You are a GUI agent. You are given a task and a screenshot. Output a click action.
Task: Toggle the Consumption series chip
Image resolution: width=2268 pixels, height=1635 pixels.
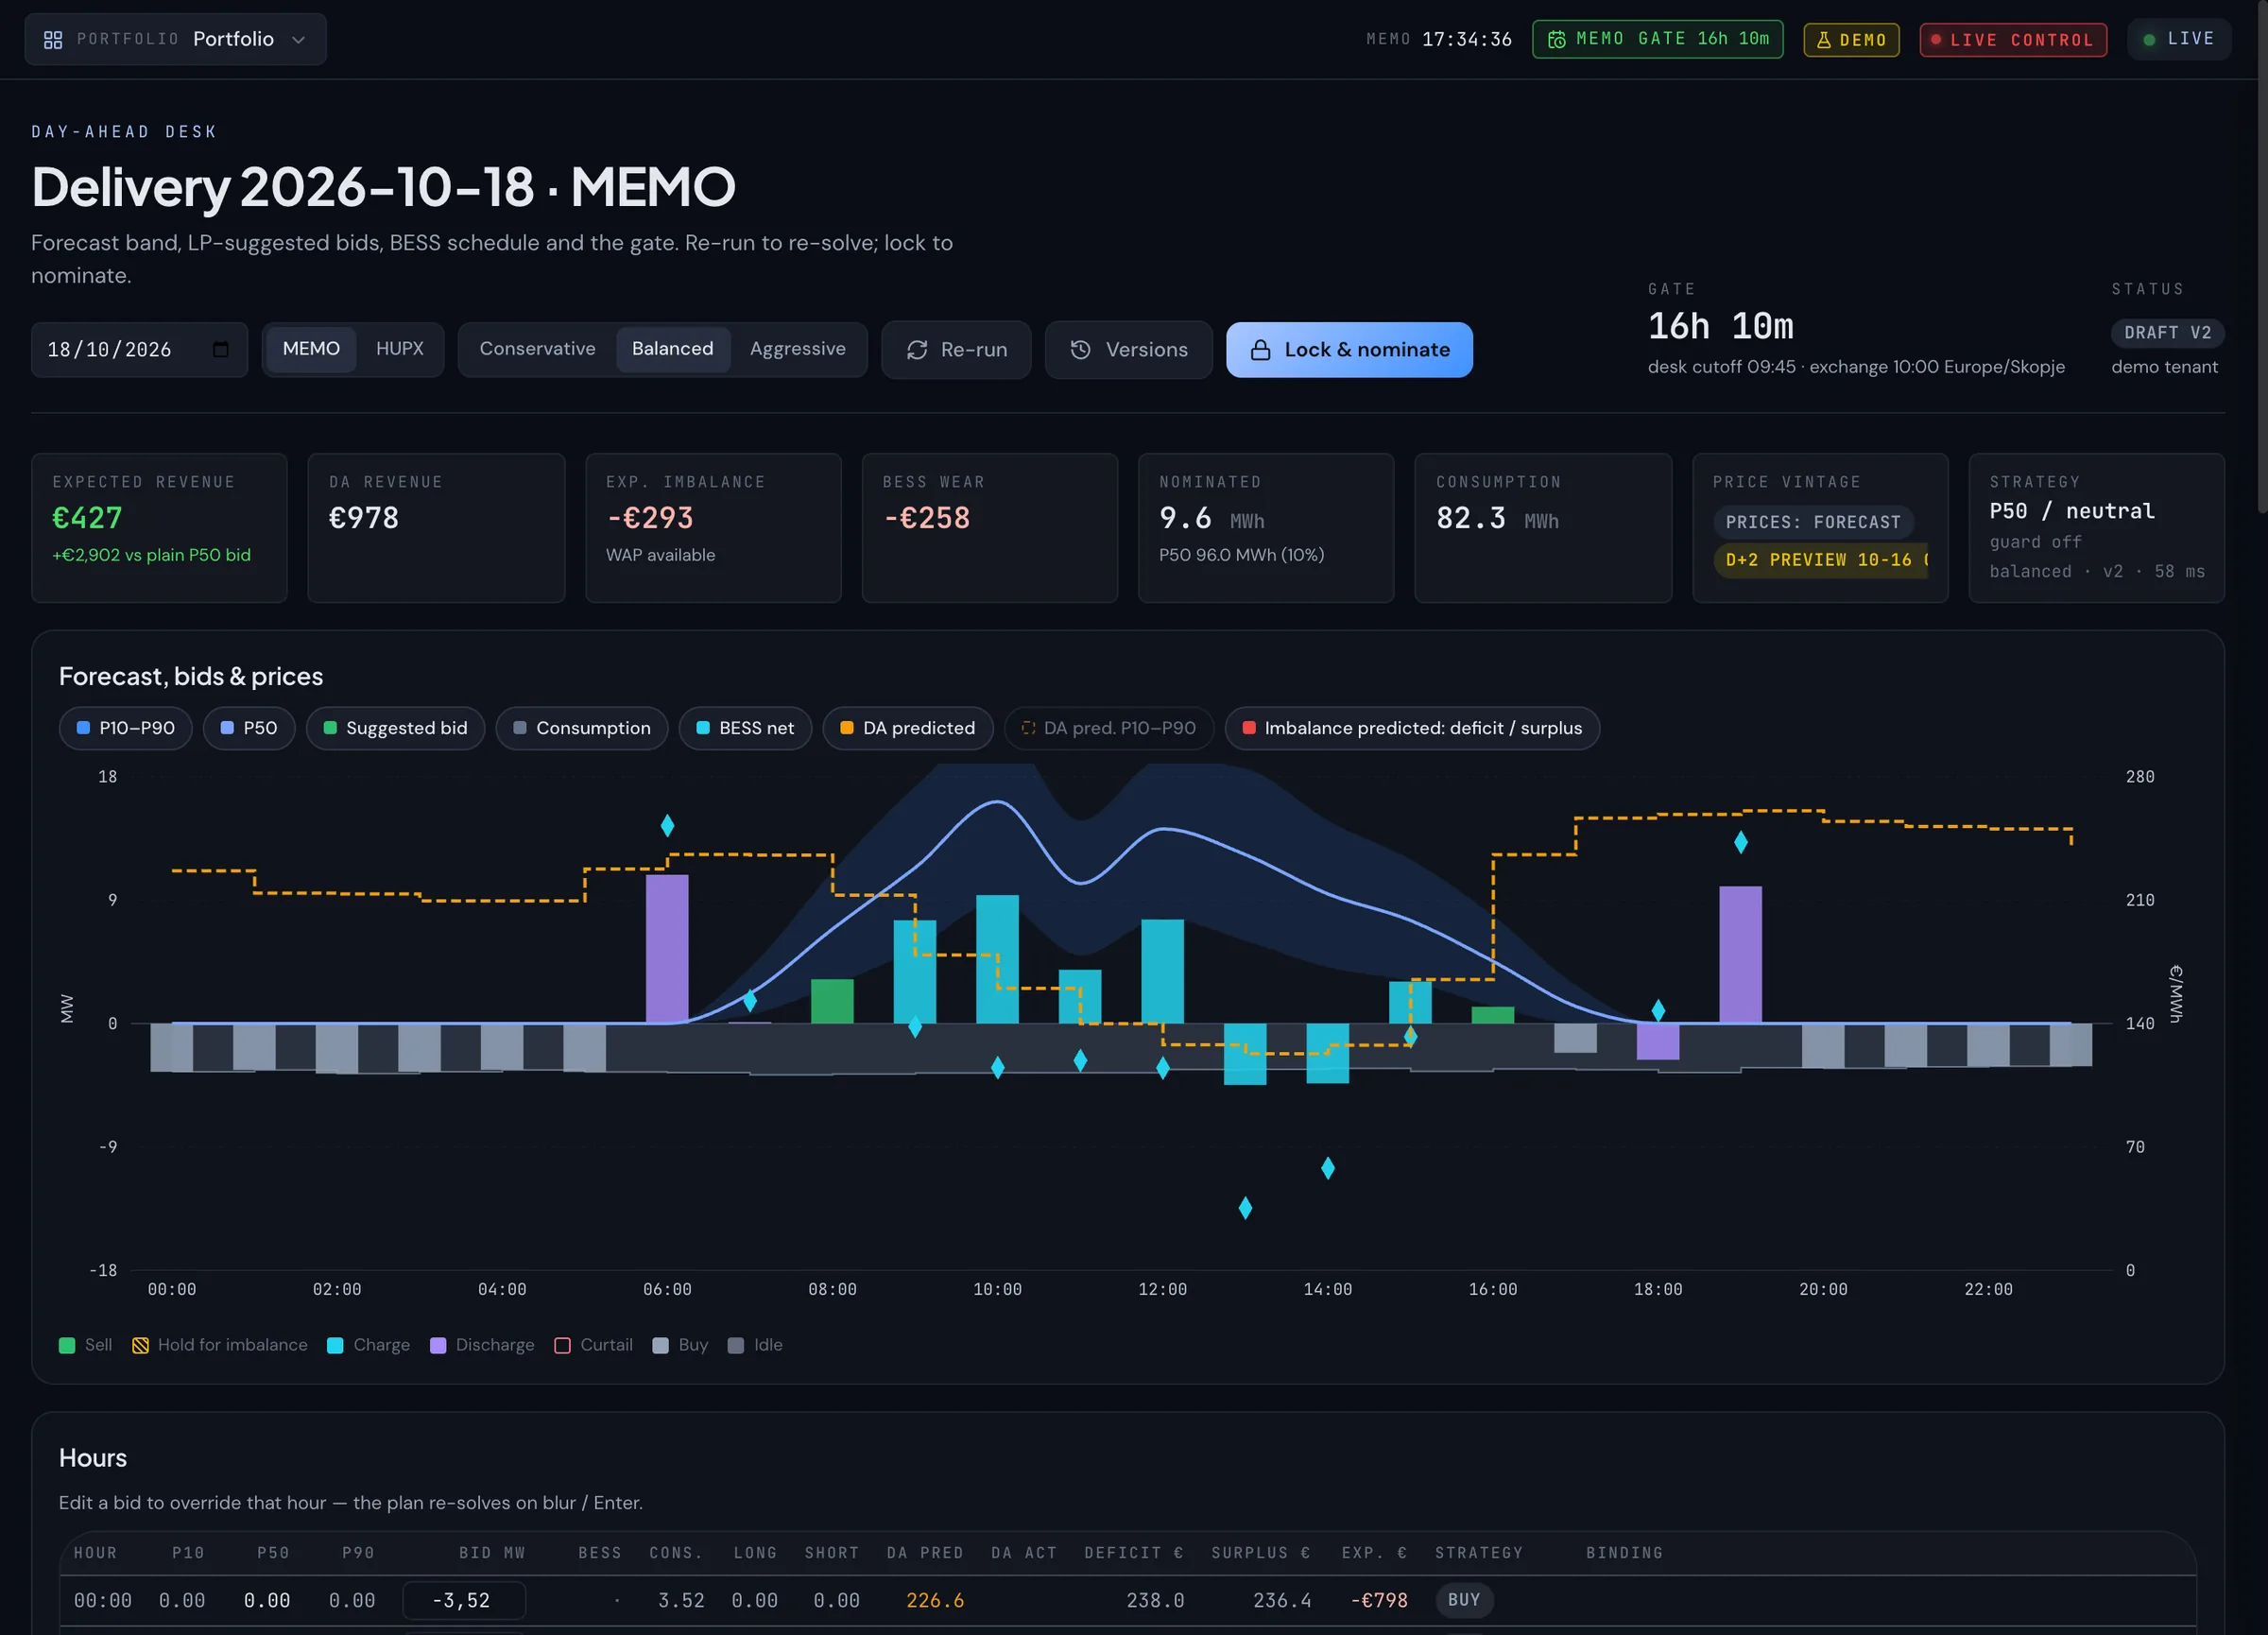pyautogui.click(x=582, y=728)
